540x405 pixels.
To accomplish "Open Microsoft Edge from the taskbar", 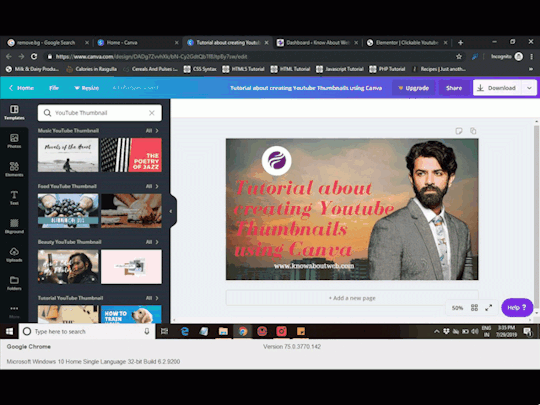I will (185, 331).
